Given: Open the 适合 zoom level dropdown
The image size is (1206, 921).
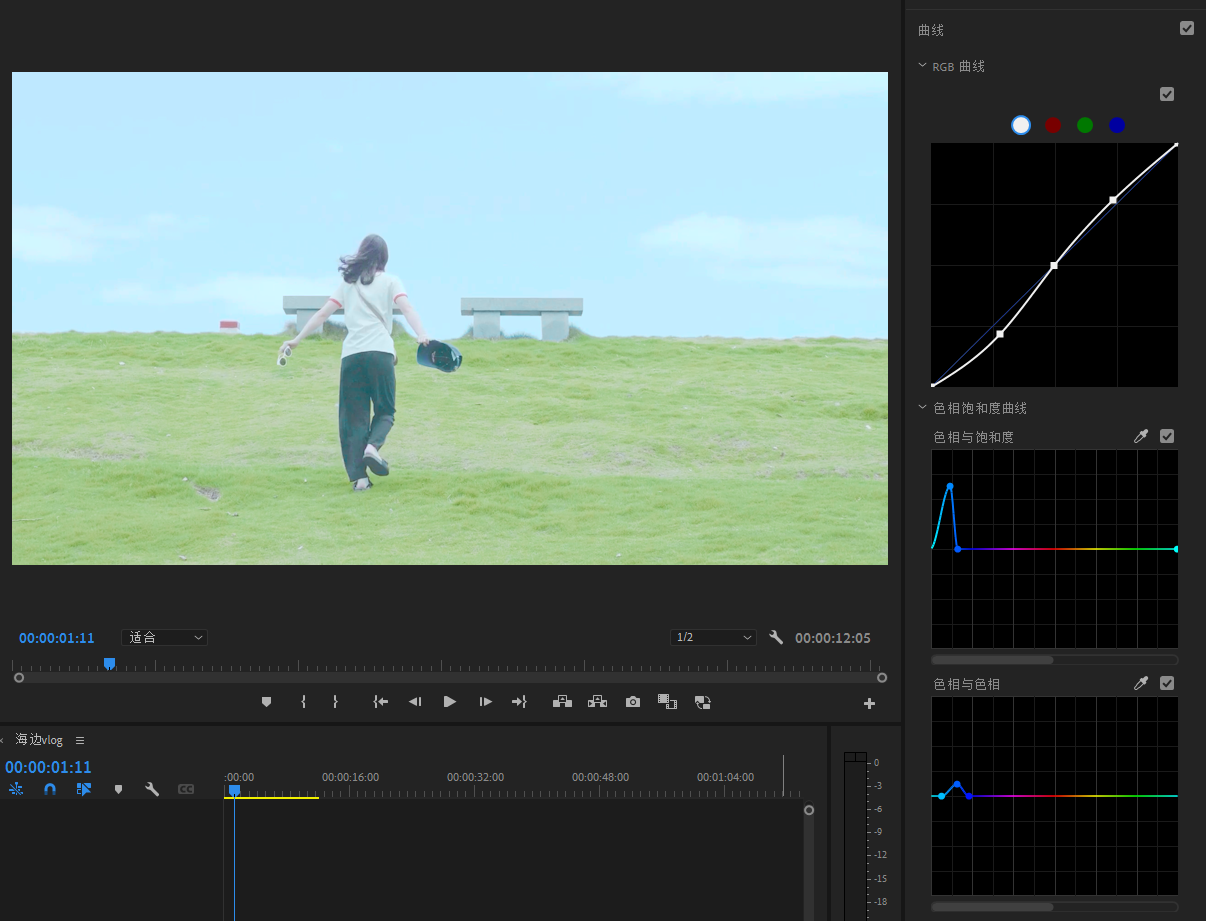Looking at the screenshot, I should [164, 637].
